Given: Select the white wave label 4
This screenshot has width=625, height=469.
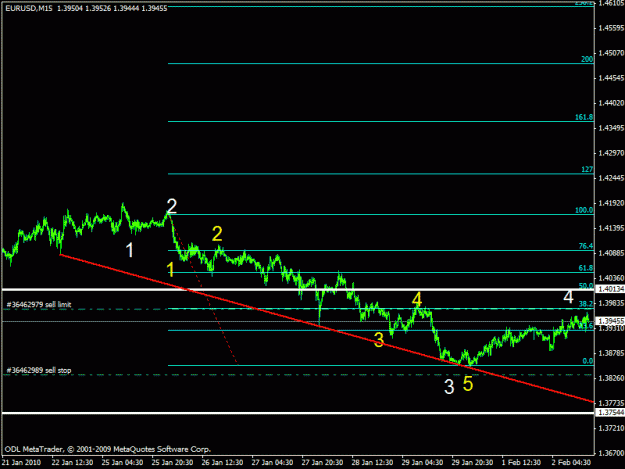Looking at the screenshot, I should [x=568, y=297].
